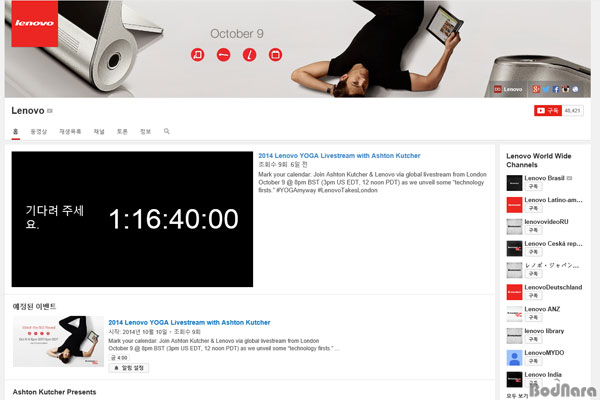Click the #YOGAmyway hashtag in description
The height and width of the screenshot is (400, 600).
[295, 190]
